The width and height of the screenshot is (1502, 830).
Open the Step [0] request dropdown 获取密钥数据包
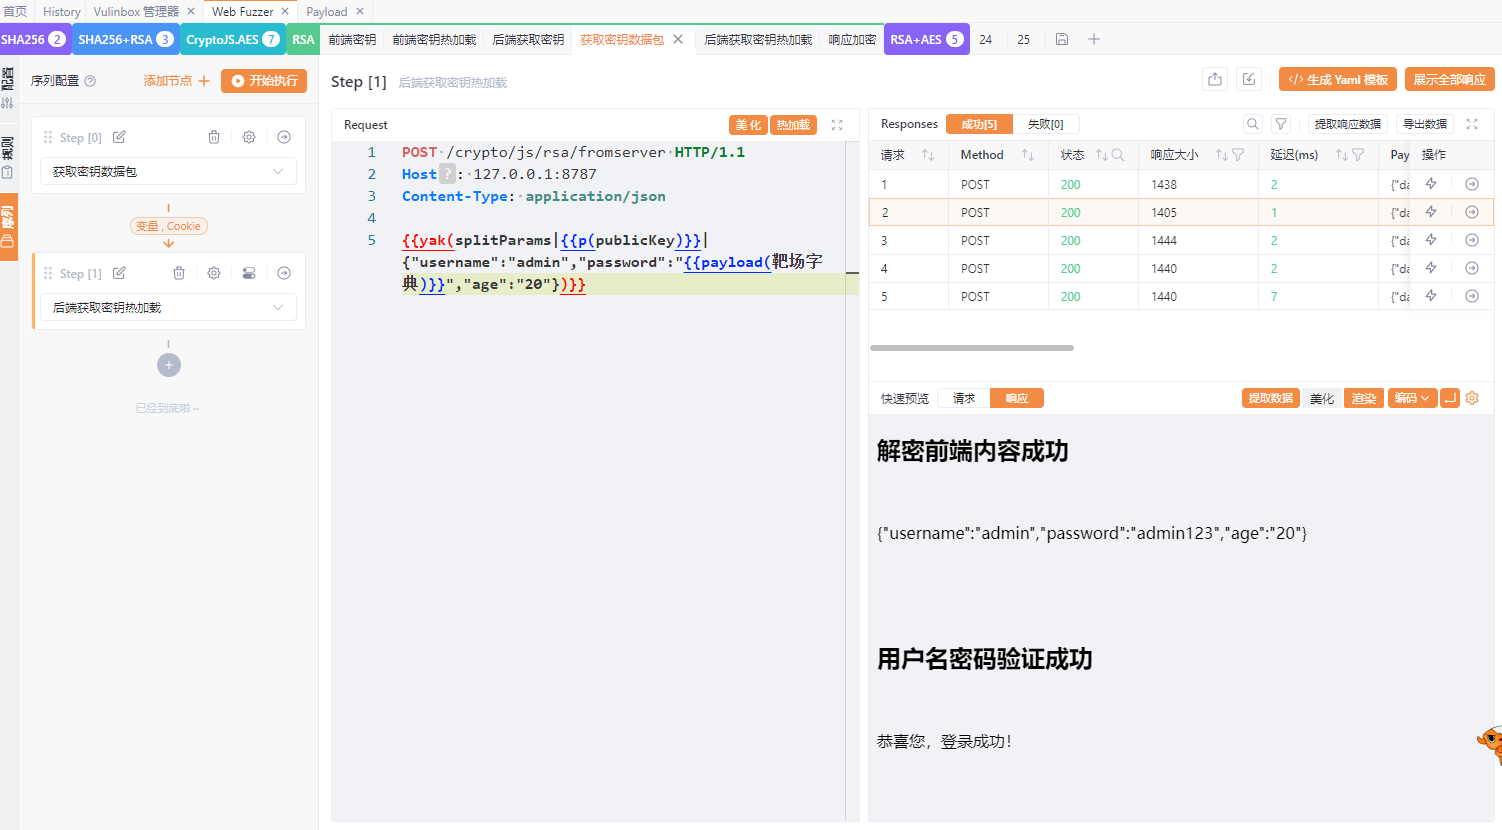click(x=168, y=171)
